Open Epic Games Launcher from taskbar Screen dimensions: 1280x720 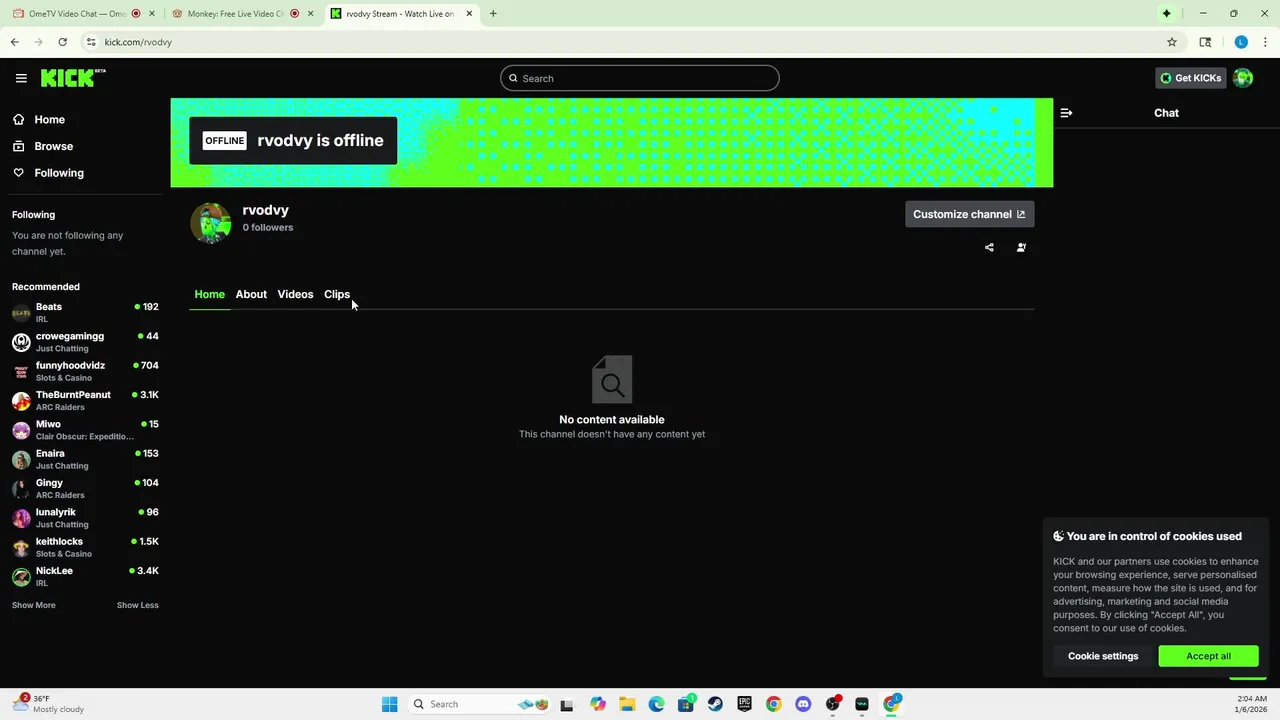click(x=744, y=704)
